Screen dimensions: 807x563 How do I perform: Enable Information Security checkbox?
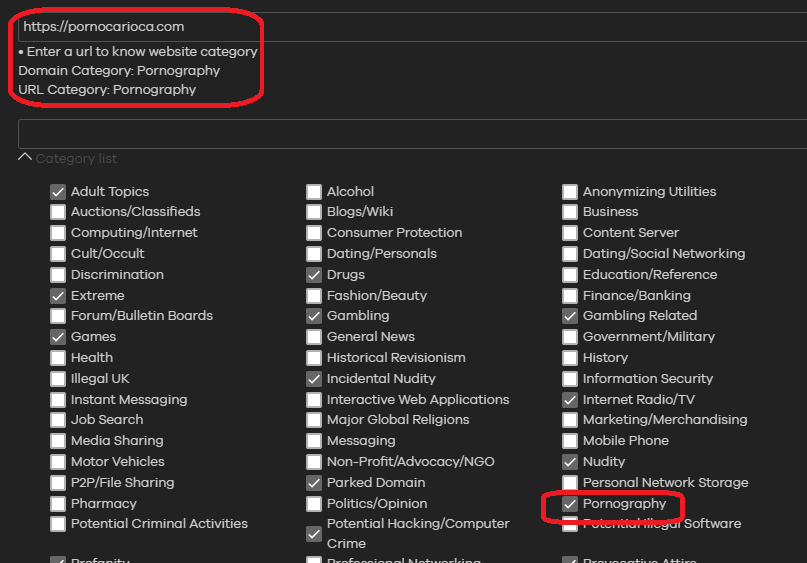(570, 379)
